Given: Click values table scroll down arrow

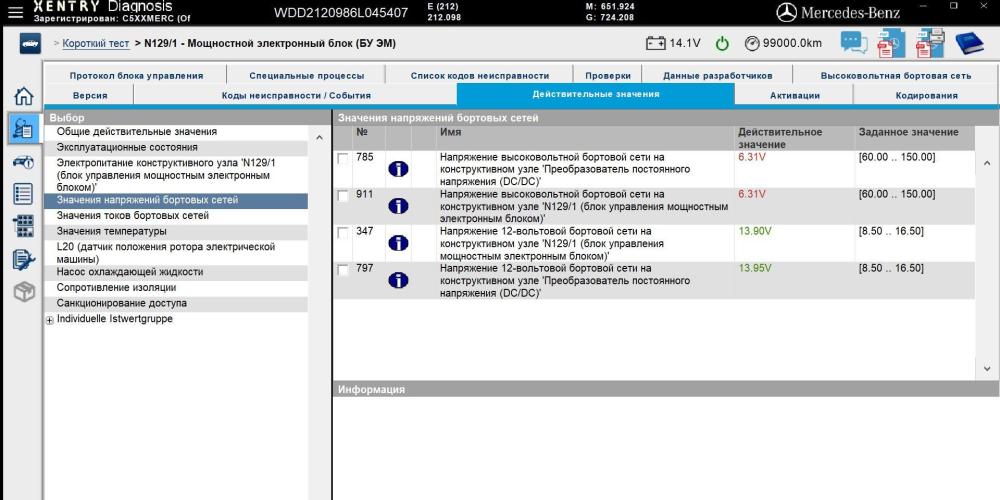Looking at the screenshot, I should pyautogui.click(x=987, y=368).
